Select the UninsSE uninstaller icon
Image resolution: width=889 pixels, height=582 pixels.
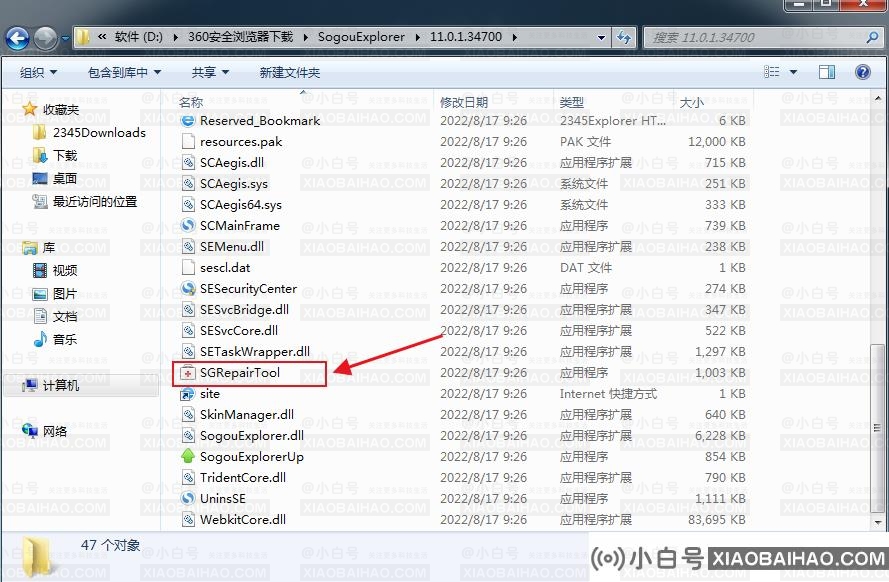point(188,498)
